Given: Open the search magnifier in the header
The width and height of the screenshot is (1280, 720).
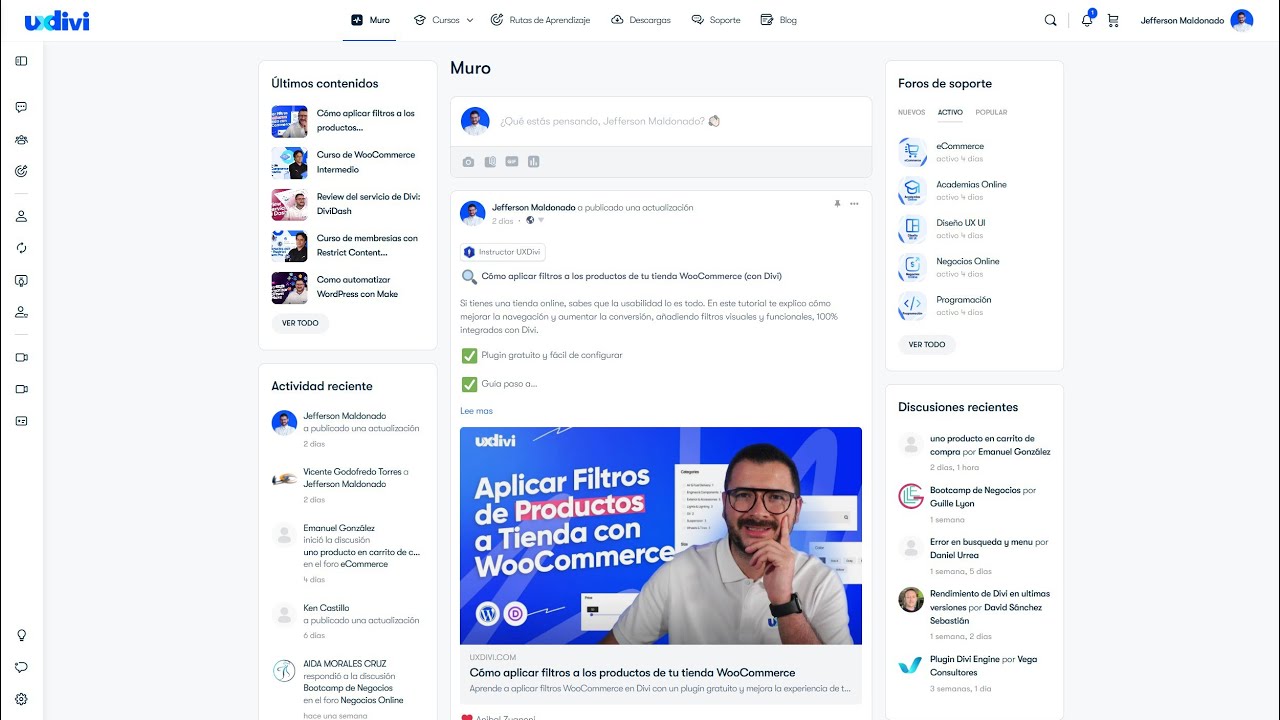Looking at the screenshot, I should [x=1050, y=20].
